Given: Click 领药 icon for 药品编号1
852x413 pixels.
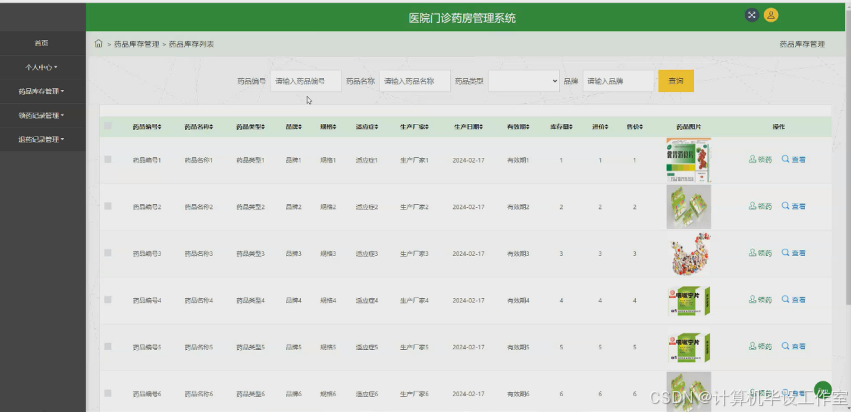Looking at the screenshot, I should tap(753, 160).
